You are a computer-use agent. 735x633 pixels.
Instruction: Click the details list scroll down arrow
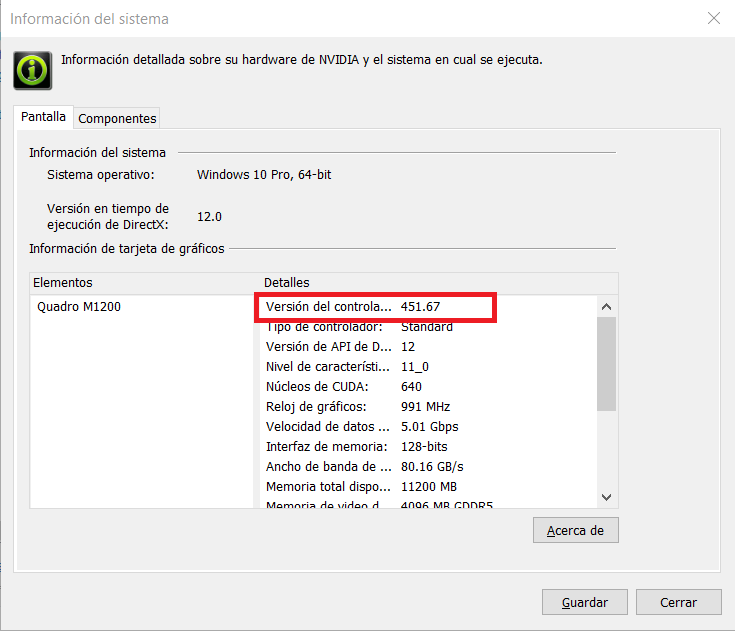606,497
